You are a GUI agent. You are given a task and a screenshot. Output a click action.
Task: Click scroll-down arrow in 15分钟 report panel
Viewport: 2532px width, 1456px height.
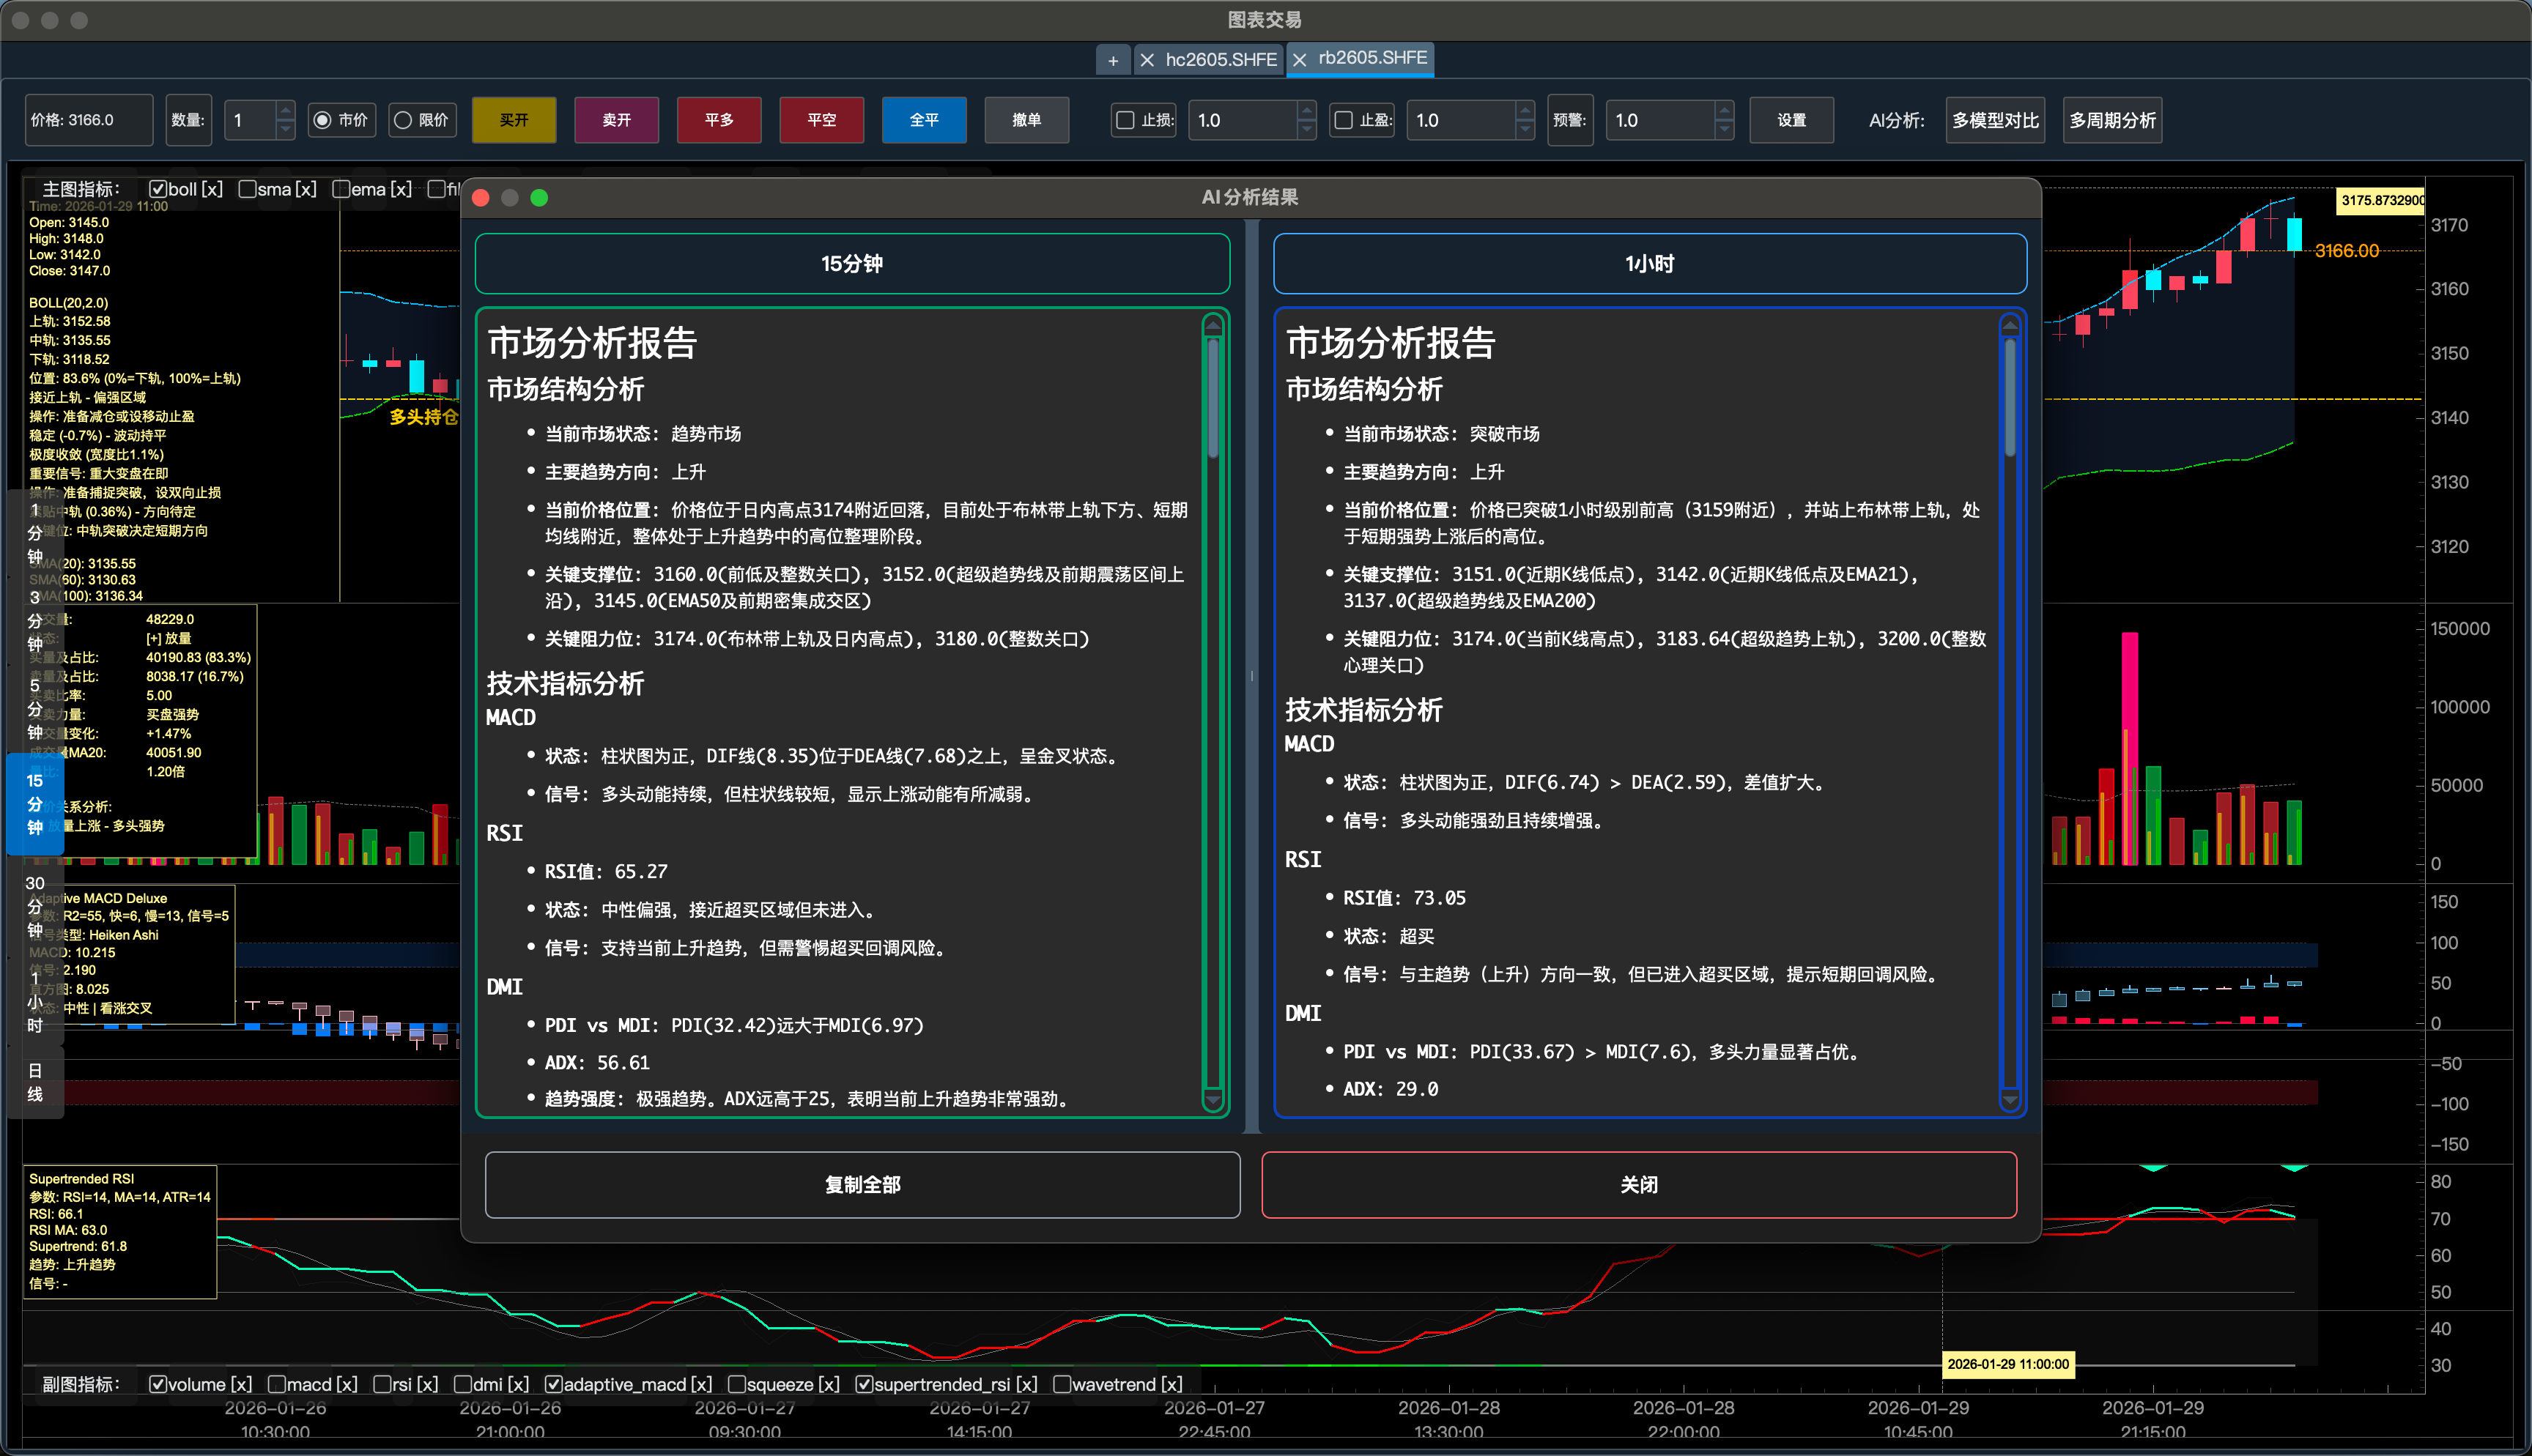click(x=1213, y=1100)
